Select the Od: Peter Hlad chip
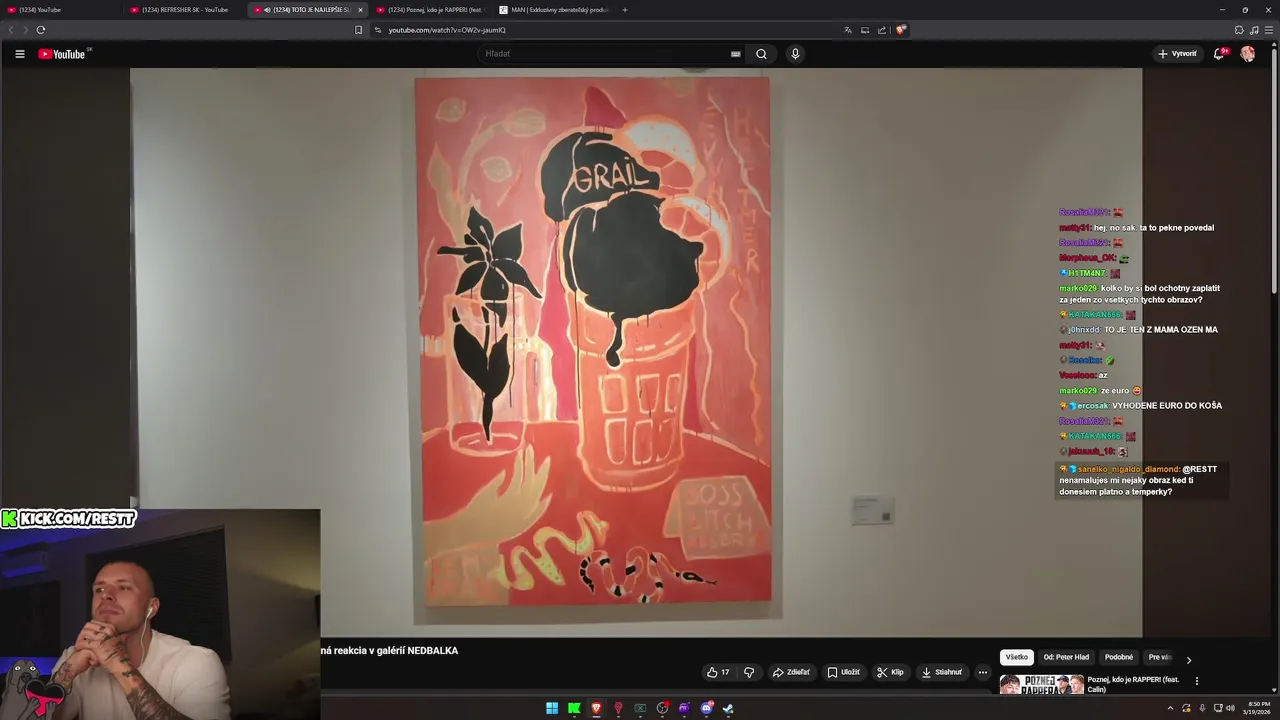This screenshot has width=1280, height=720. (1066, 657)
